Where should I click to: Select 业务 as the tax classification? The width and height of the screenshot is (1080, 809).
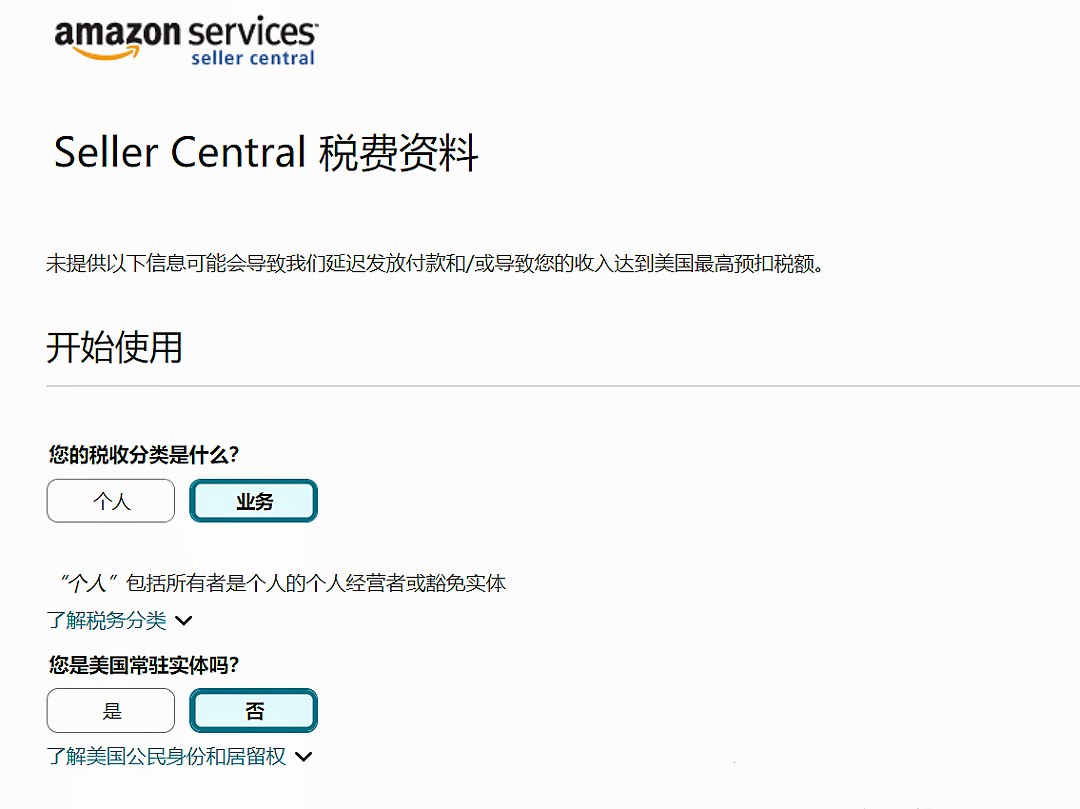pyautogui.click(x=254, y=501)
